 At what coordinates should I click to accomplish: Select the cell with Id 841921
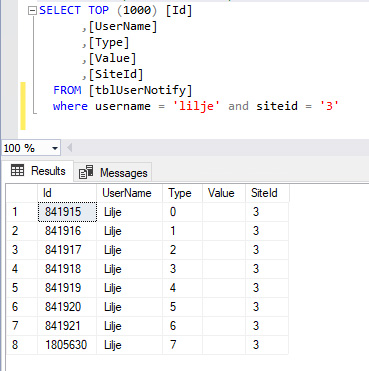coord(67,326)
